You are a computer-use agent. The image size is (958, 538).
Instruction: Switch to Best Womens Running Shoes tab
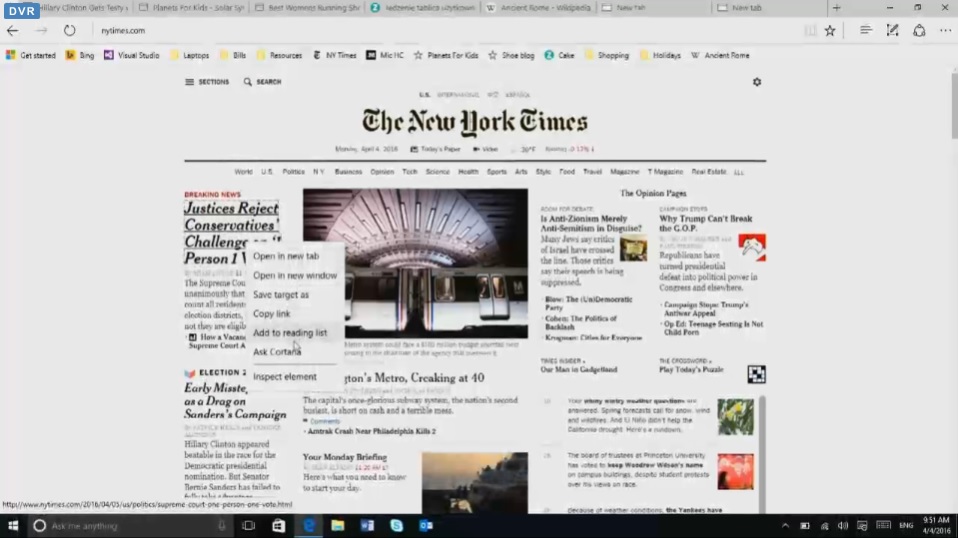tap(307, 7)
